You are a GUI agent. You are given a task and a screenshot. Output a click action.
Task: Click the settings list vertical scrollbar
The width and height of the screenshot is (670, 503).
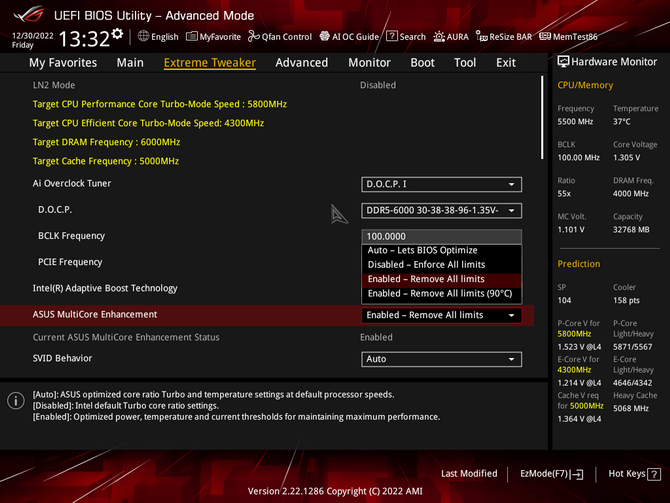click(x=542, y=118)
